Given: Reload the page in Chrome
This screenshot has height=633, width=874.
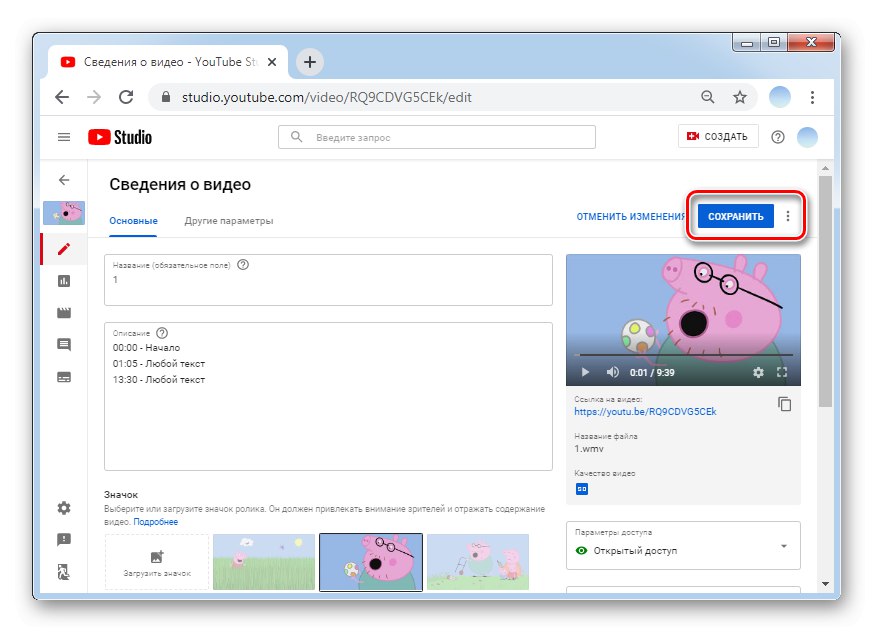Looking at the screenshot, I should (x=127, y=97).
